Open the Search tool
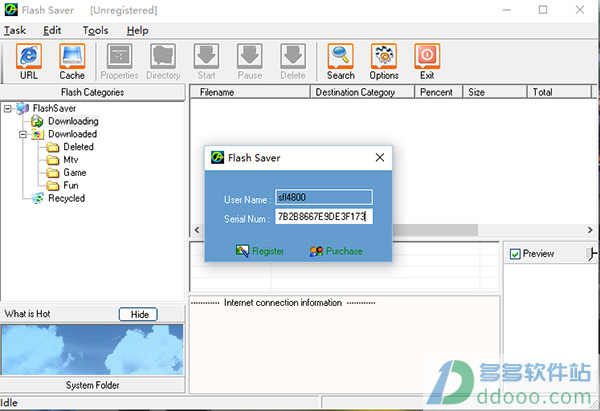The height and width of the screenshot is (411, 600). click(x=341, y=62)
